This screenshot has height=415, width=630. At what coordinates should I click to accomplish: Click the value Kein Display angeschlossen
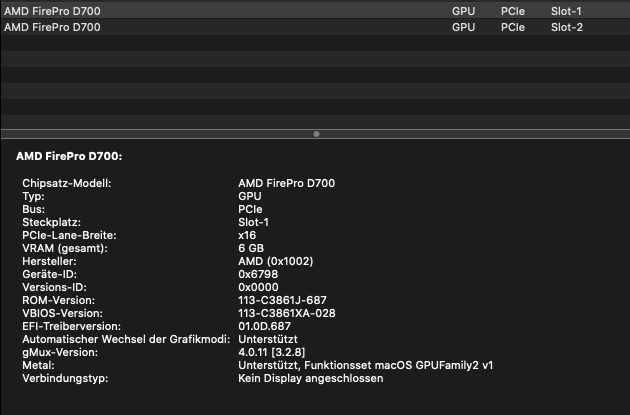coord(311,378)
